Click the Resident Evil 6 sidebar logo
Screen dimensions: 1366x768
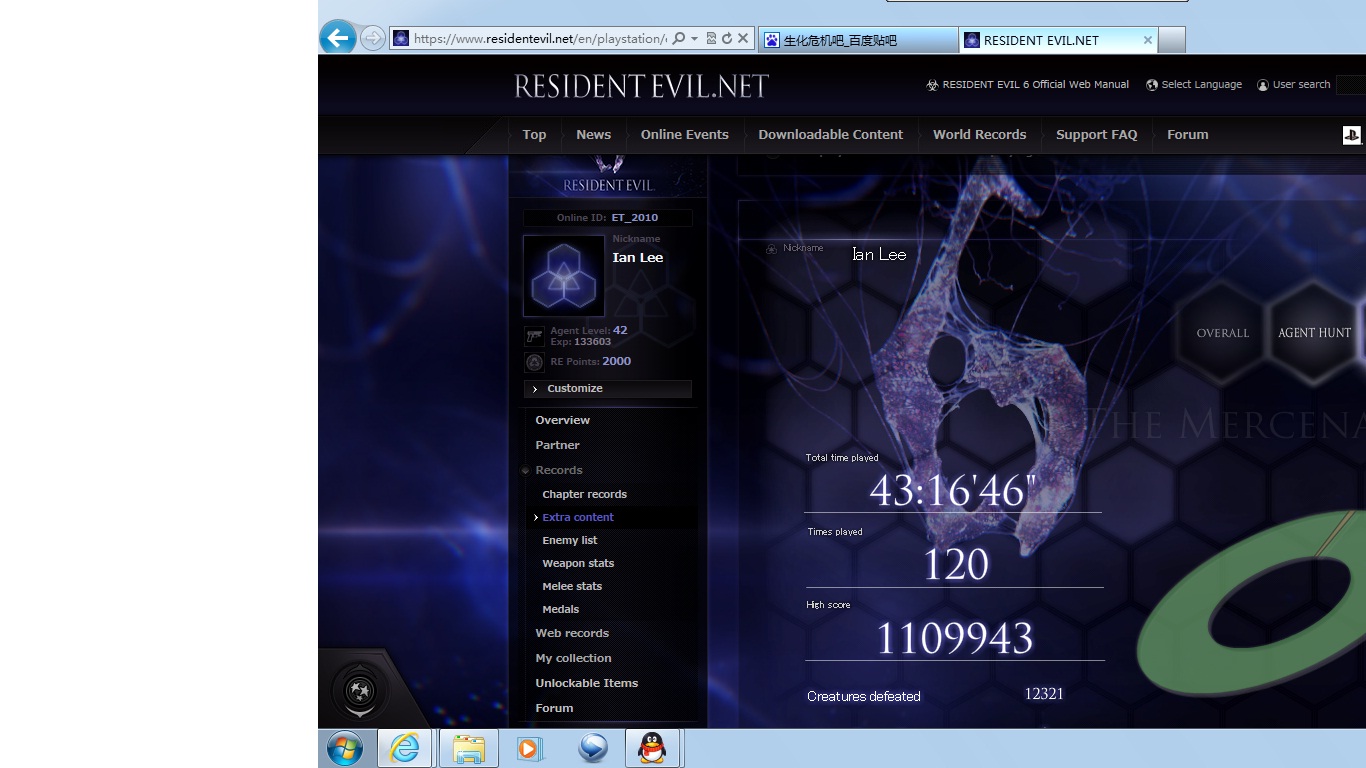pyautogui.click(x=608, y=175)
